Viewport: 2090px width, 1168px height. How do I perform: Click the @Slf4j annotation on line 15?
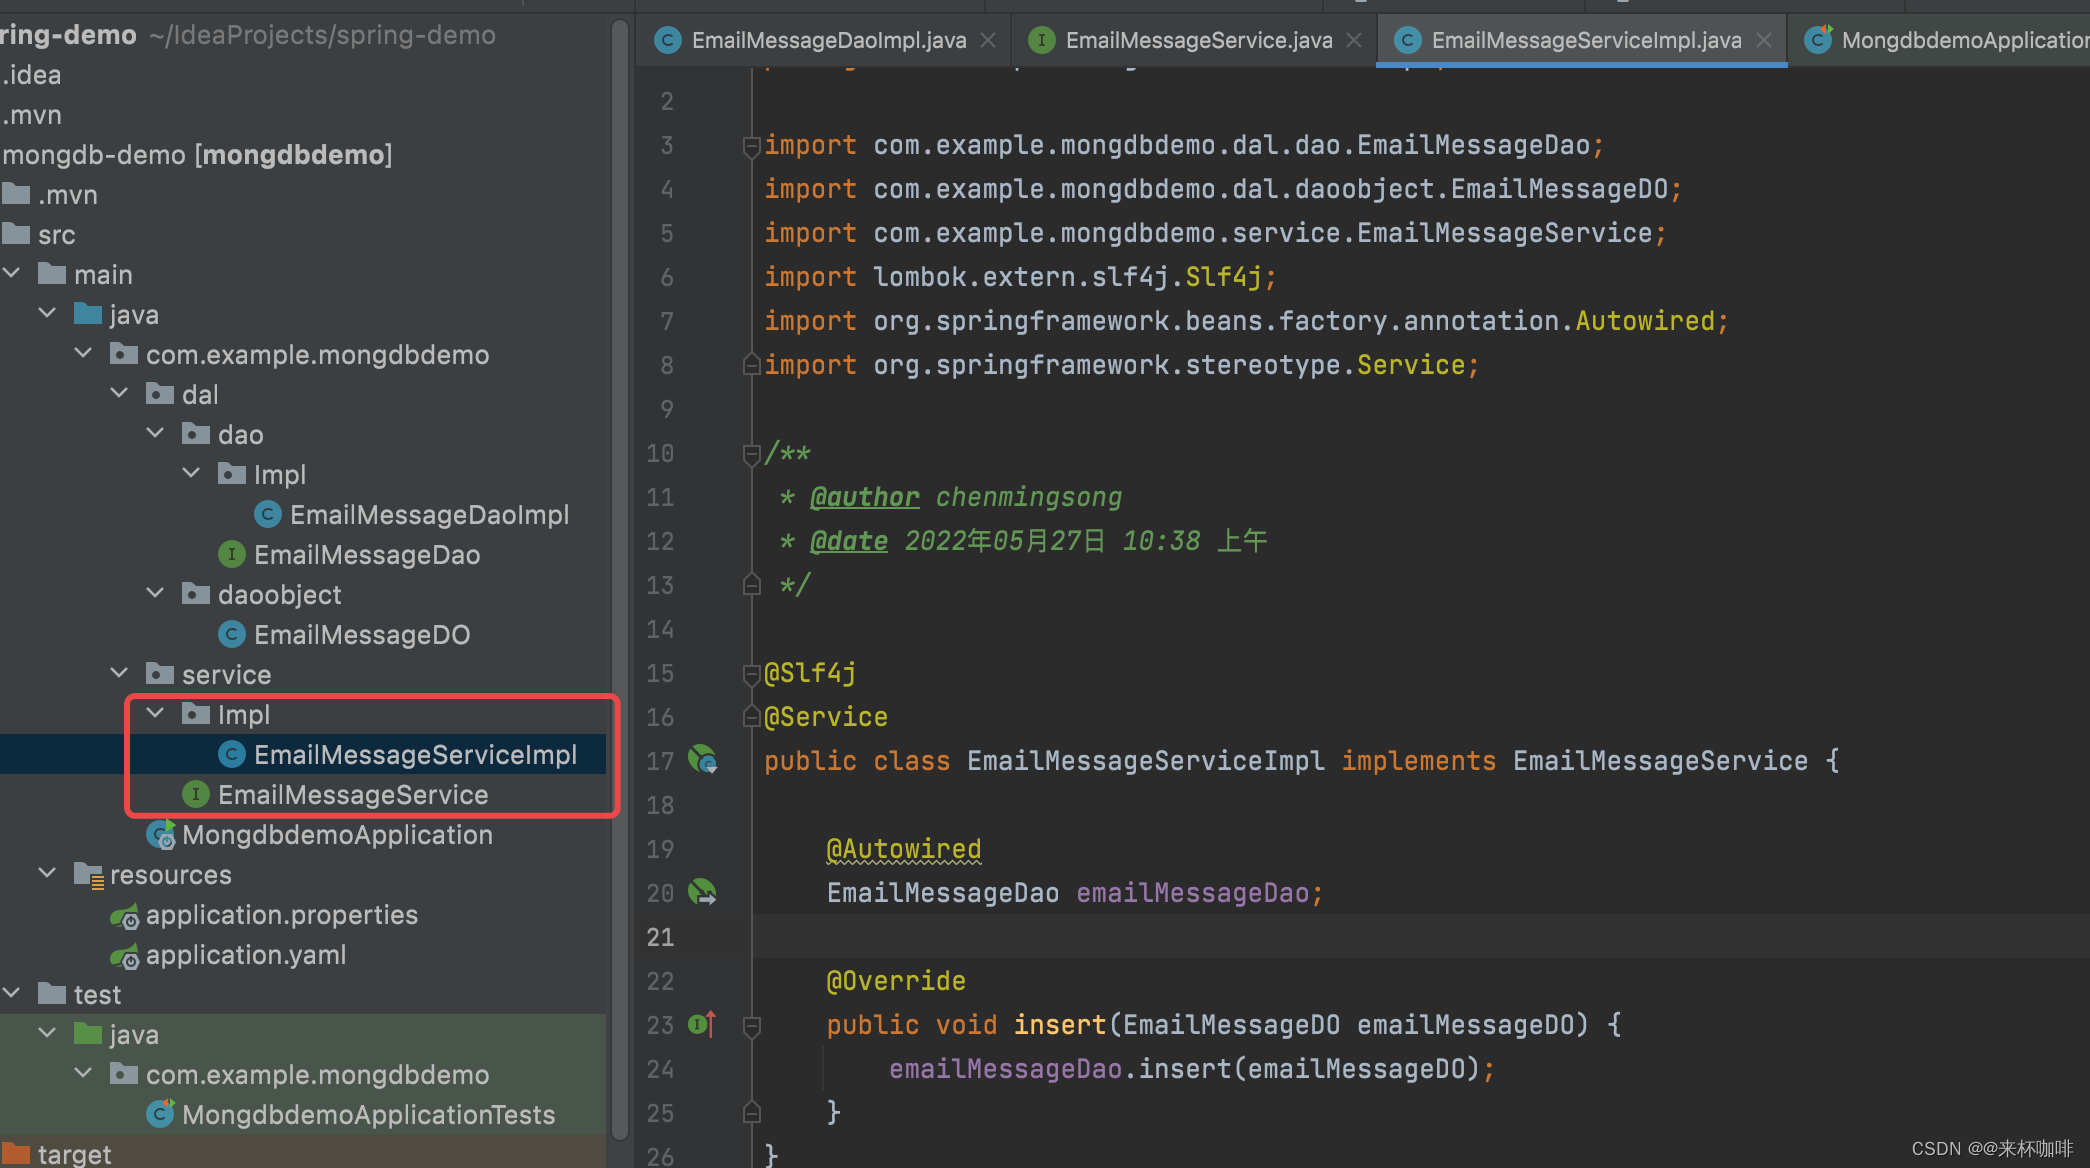pyautogui.click(x=810, y=673)
